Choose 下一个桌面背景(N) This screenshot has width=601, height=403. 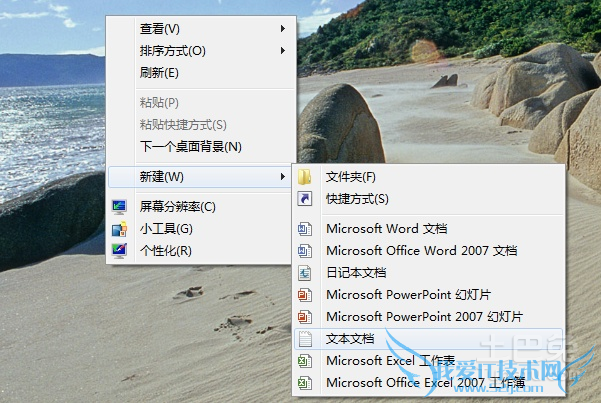(x=201, y=146)
